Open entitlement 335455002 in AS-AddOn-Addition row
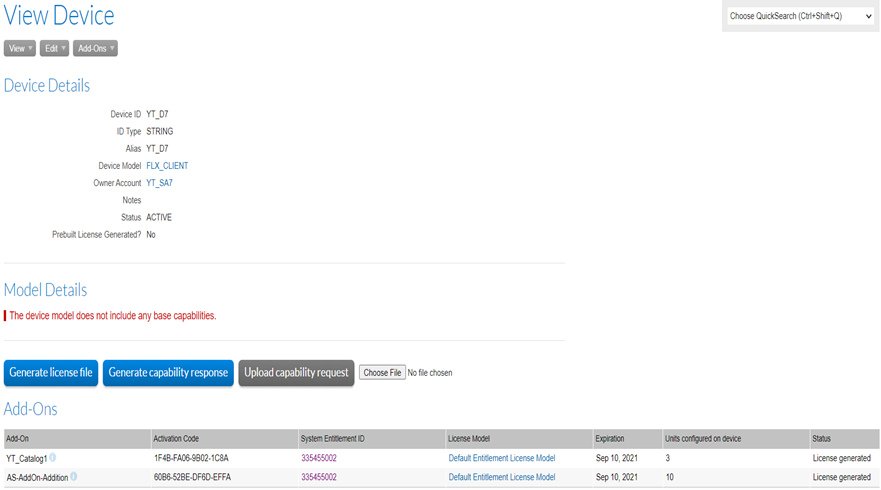 coord(319,477)
